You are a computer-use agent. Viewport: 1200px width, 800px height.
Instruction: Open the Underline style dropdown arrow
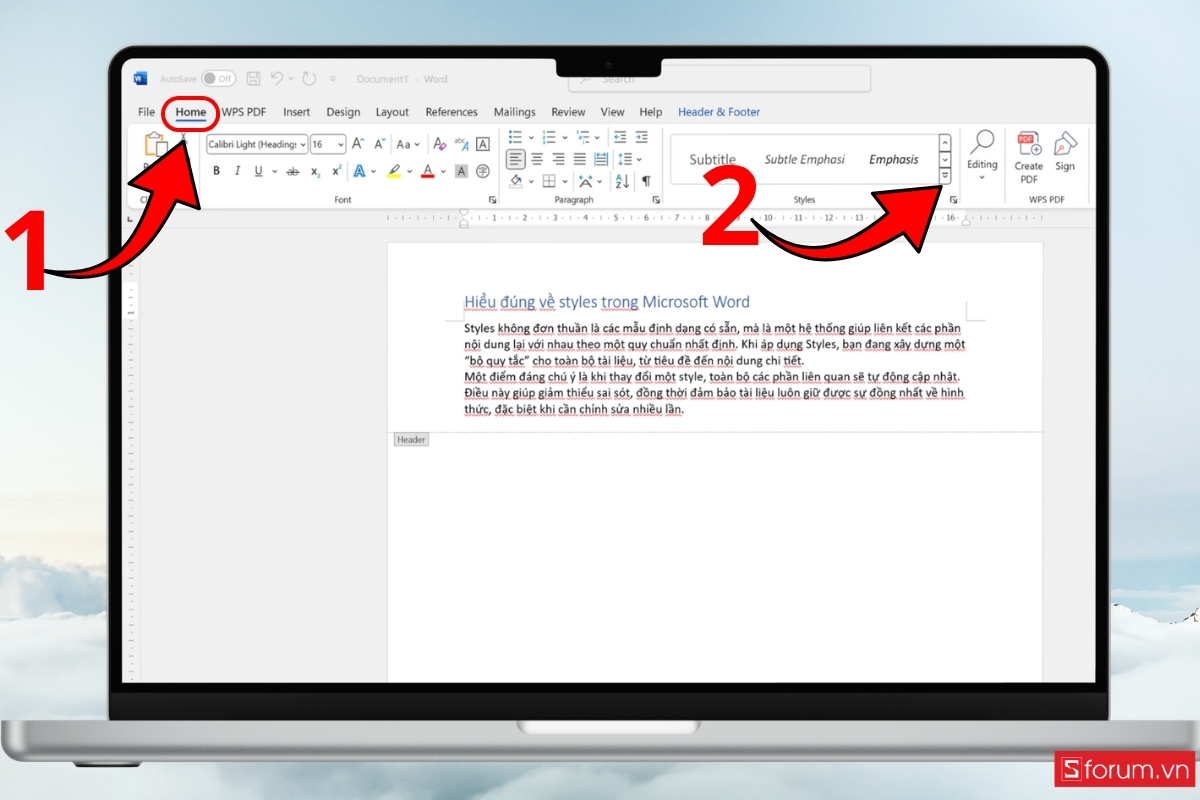click(x=273, y=172)
